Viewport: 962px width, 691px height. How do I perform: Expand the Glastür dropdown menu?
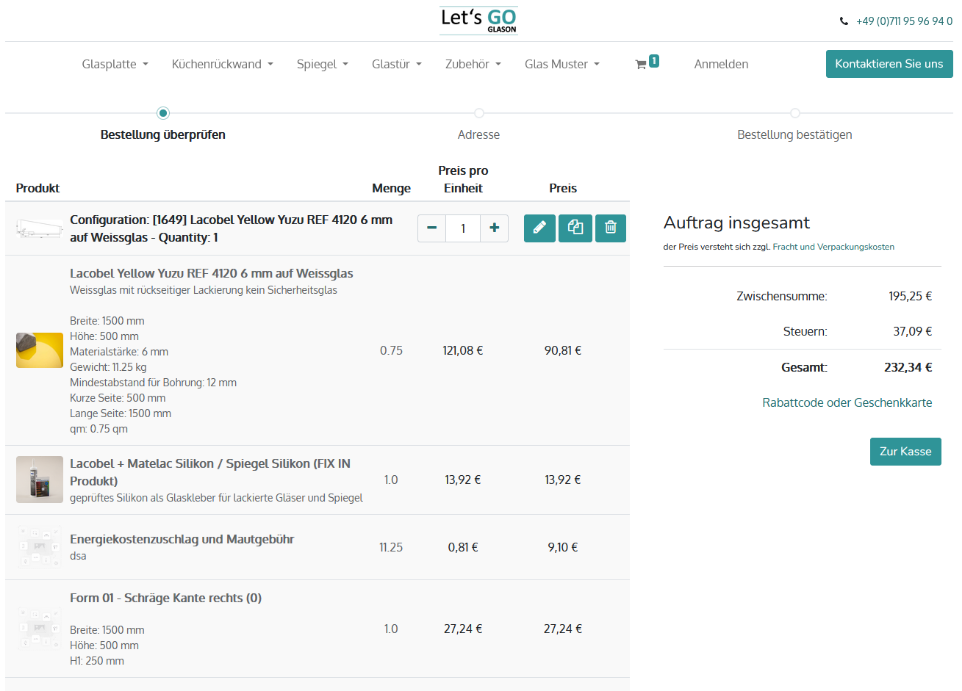click(x=397, y=64)
